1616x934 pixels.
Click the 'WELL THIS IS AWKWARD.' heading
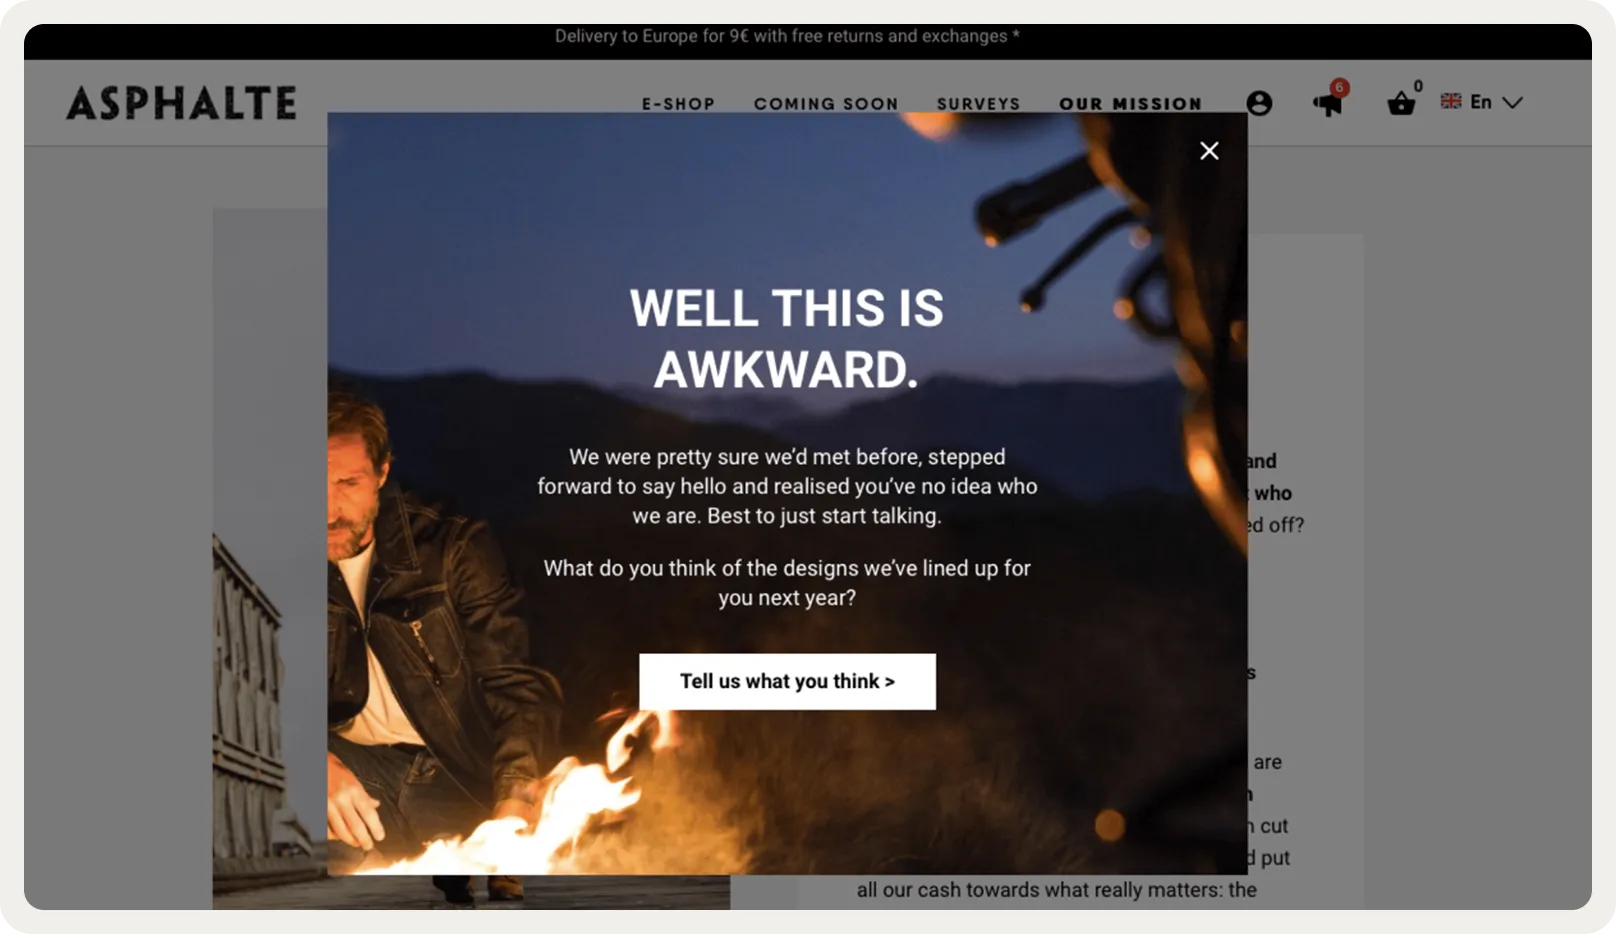point(787,339)
